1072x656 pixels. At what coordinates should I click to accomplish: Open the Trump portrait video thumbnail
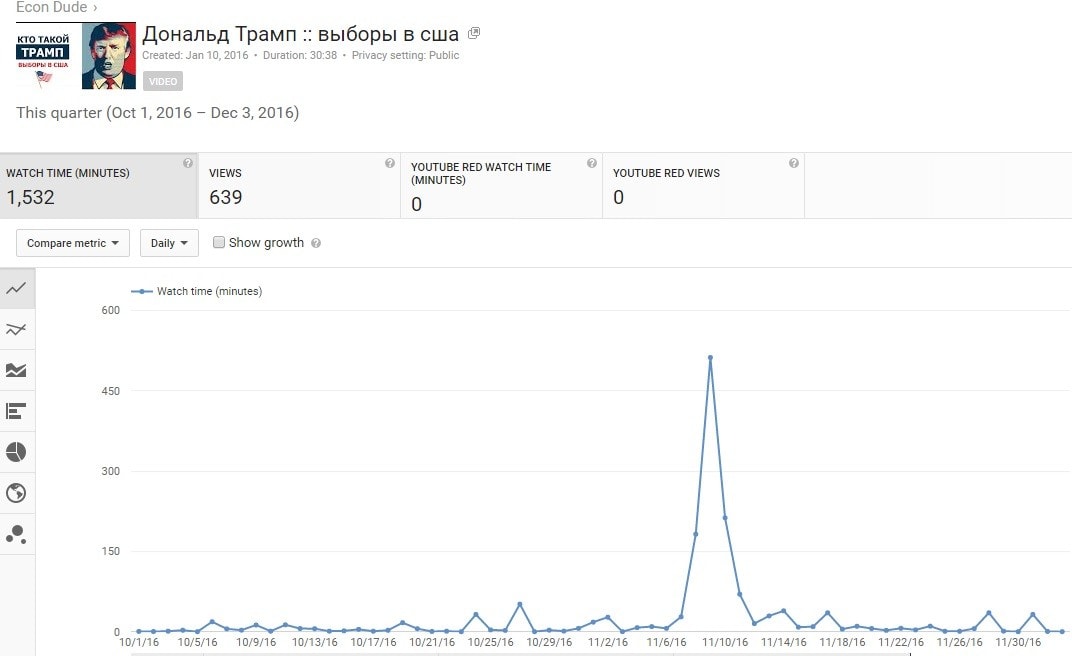tap(109, 56)
